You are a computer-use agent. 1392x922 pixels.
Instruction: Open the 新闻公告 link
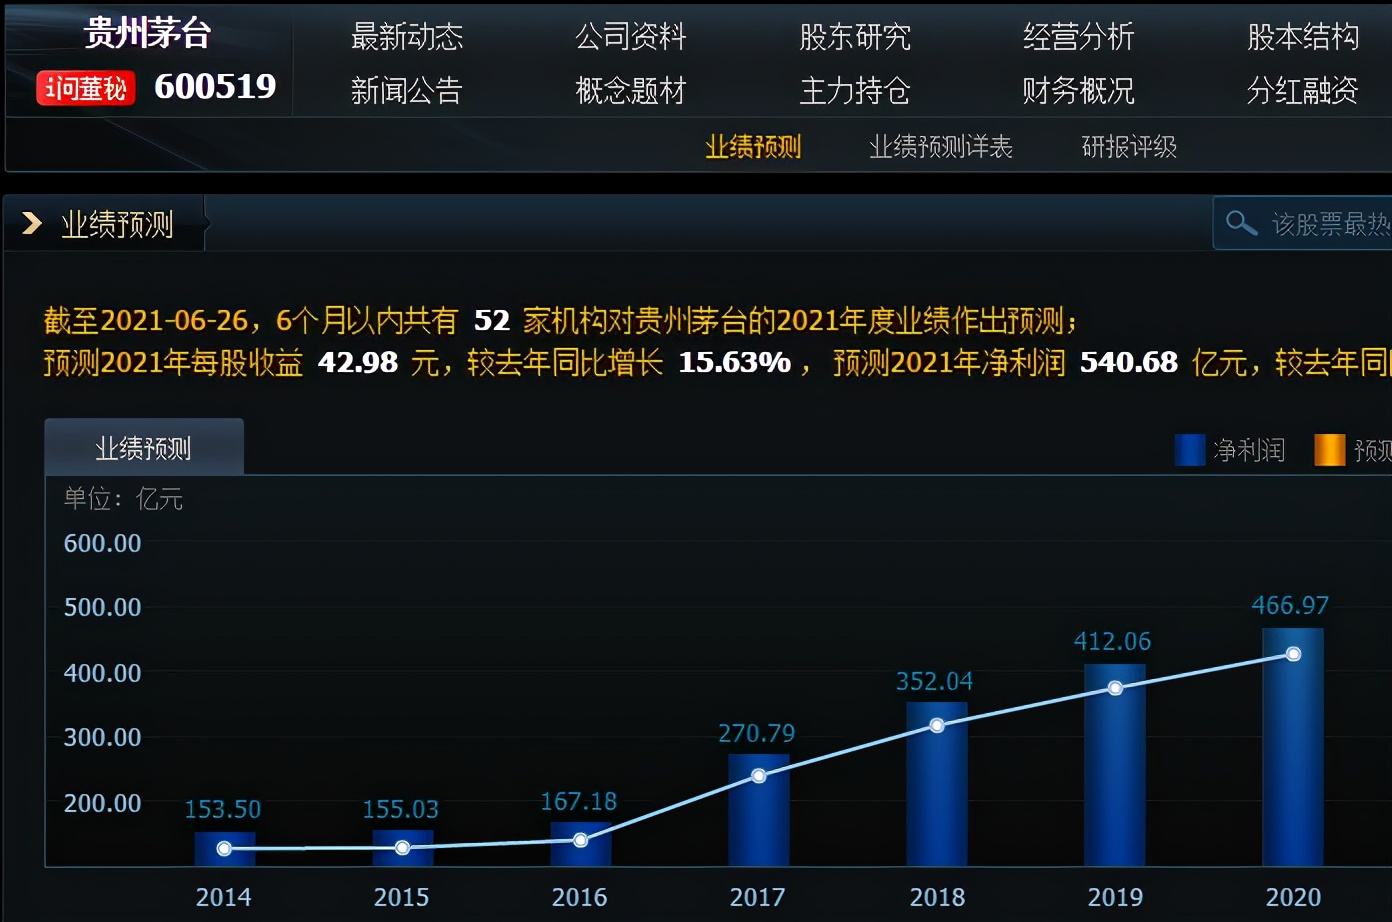[x=406, y=90]
